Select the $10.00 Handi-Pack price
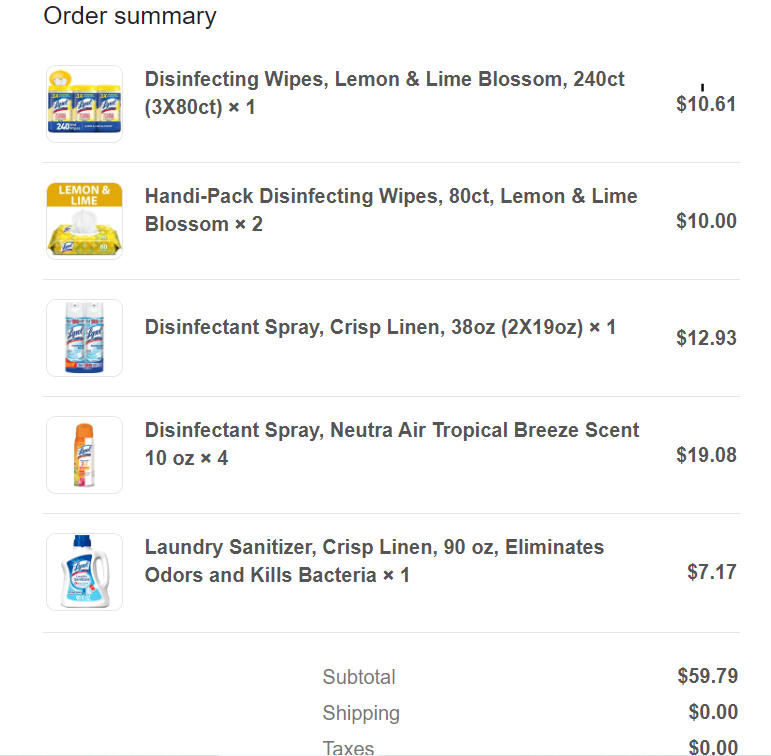This screenshot has width=771, height=756. coord(706,221)
